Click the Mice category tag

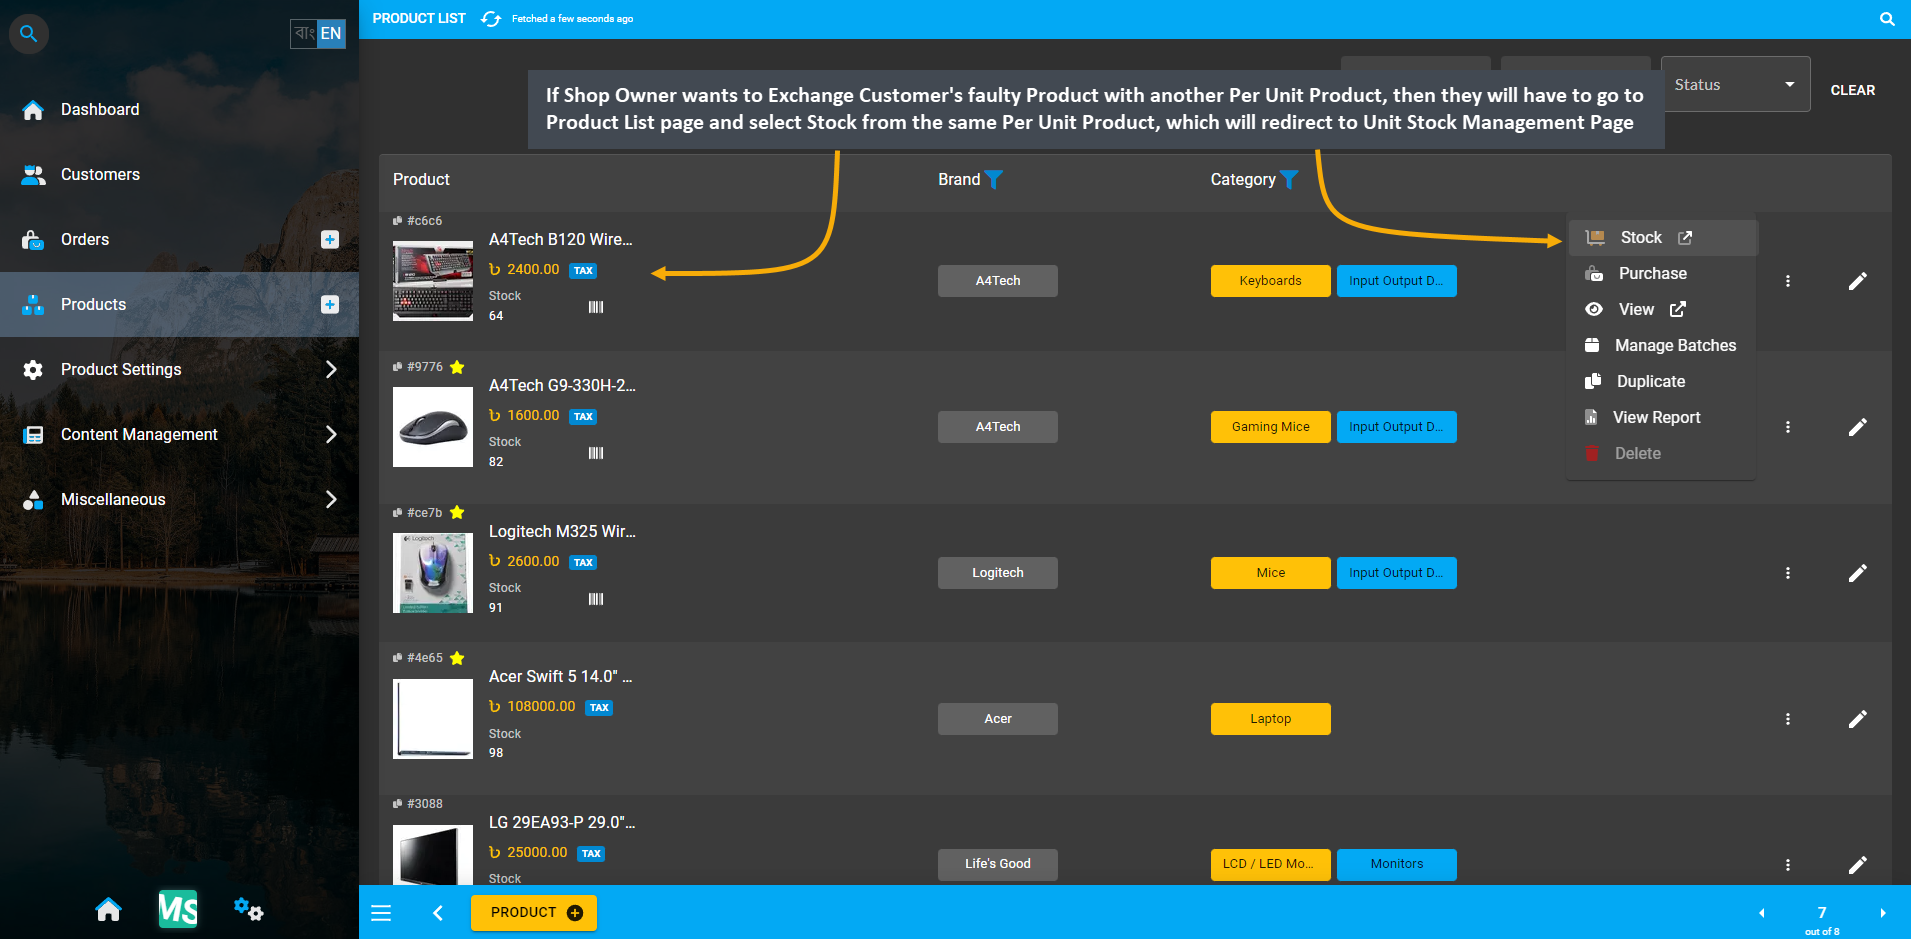(1271, 573)
